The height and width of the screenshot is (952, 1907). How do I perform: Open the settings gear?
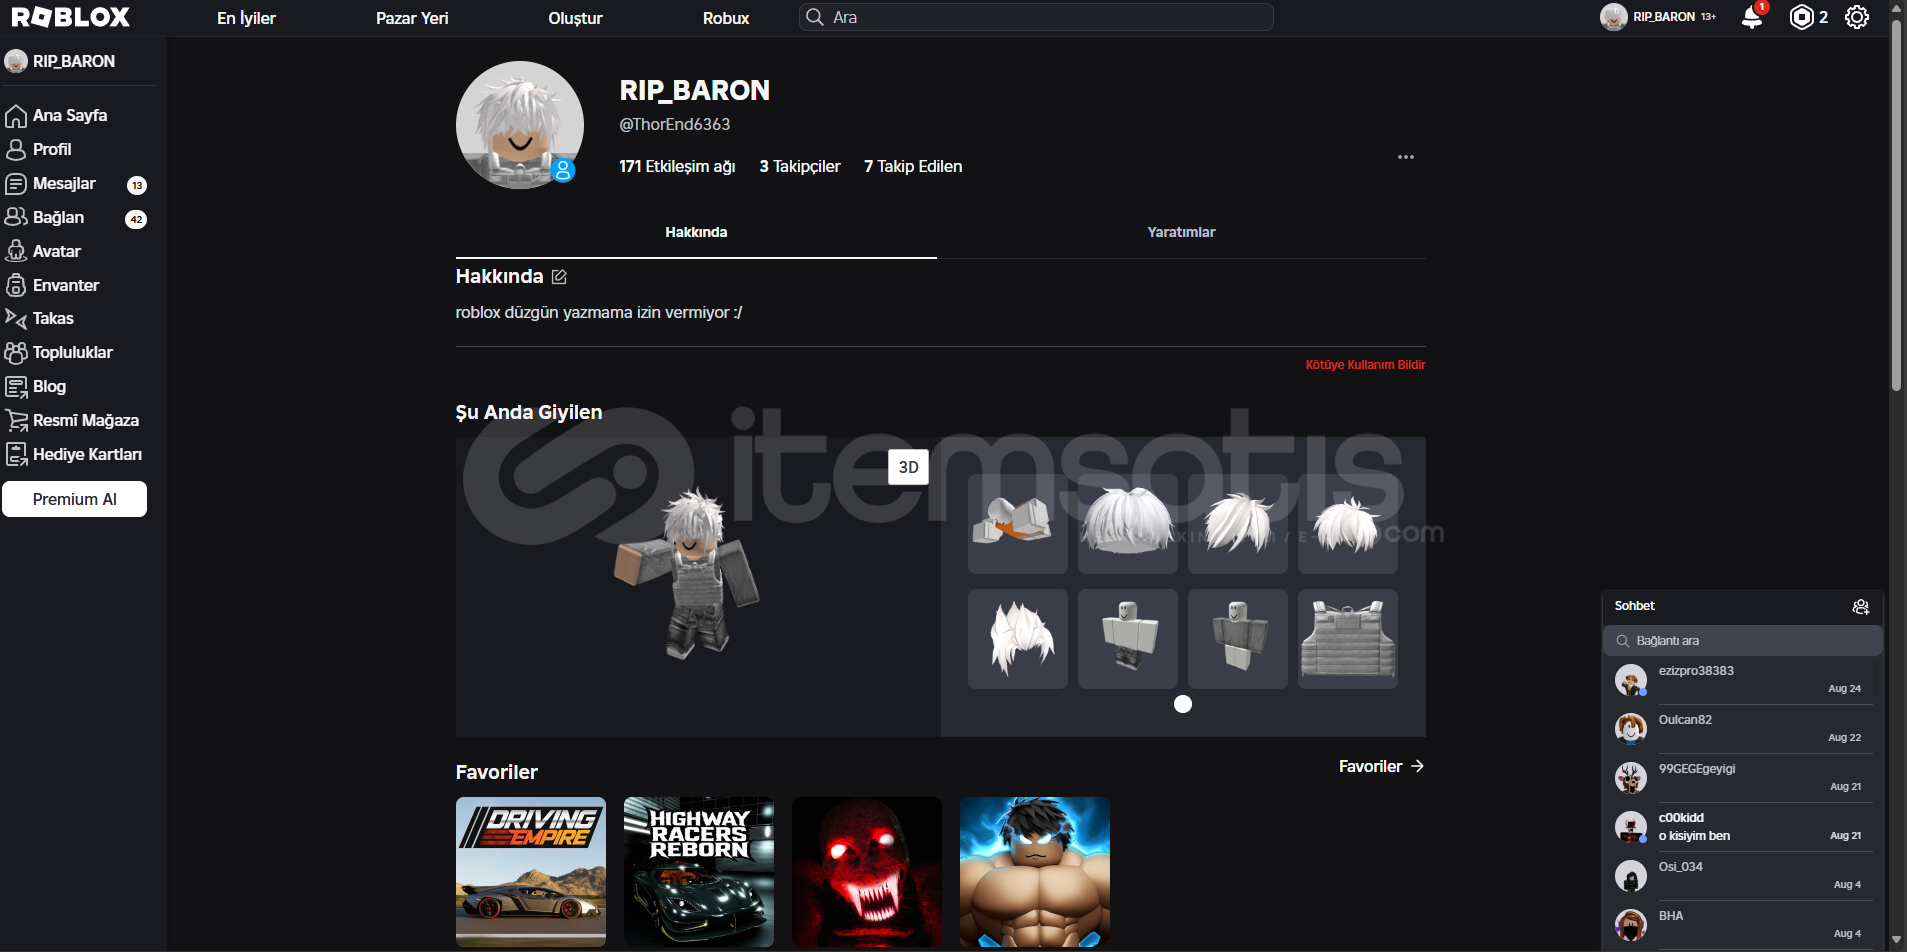[1857, 17]
